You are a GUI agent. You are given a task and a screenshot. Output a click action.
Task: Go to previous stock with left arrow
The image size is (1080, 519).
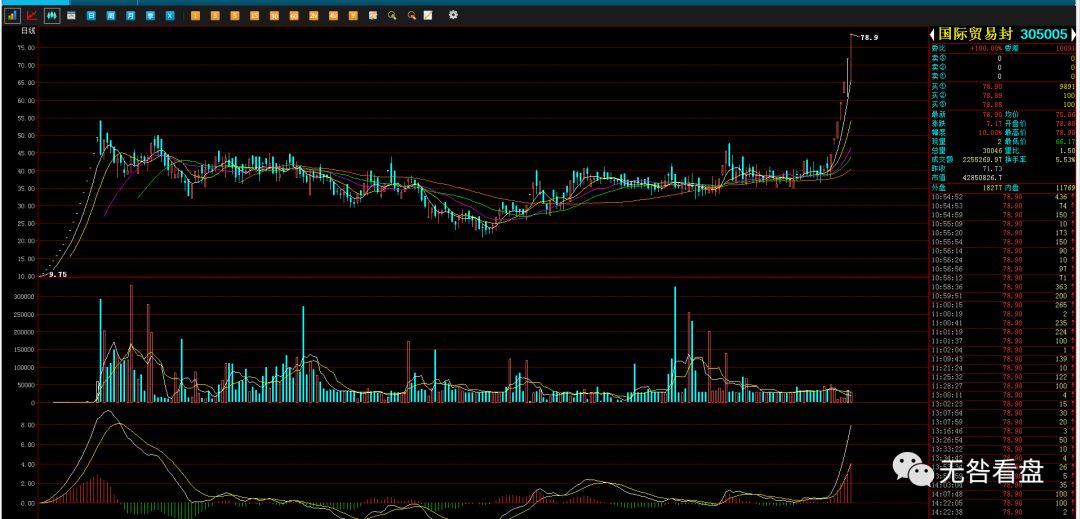[933, 34]
